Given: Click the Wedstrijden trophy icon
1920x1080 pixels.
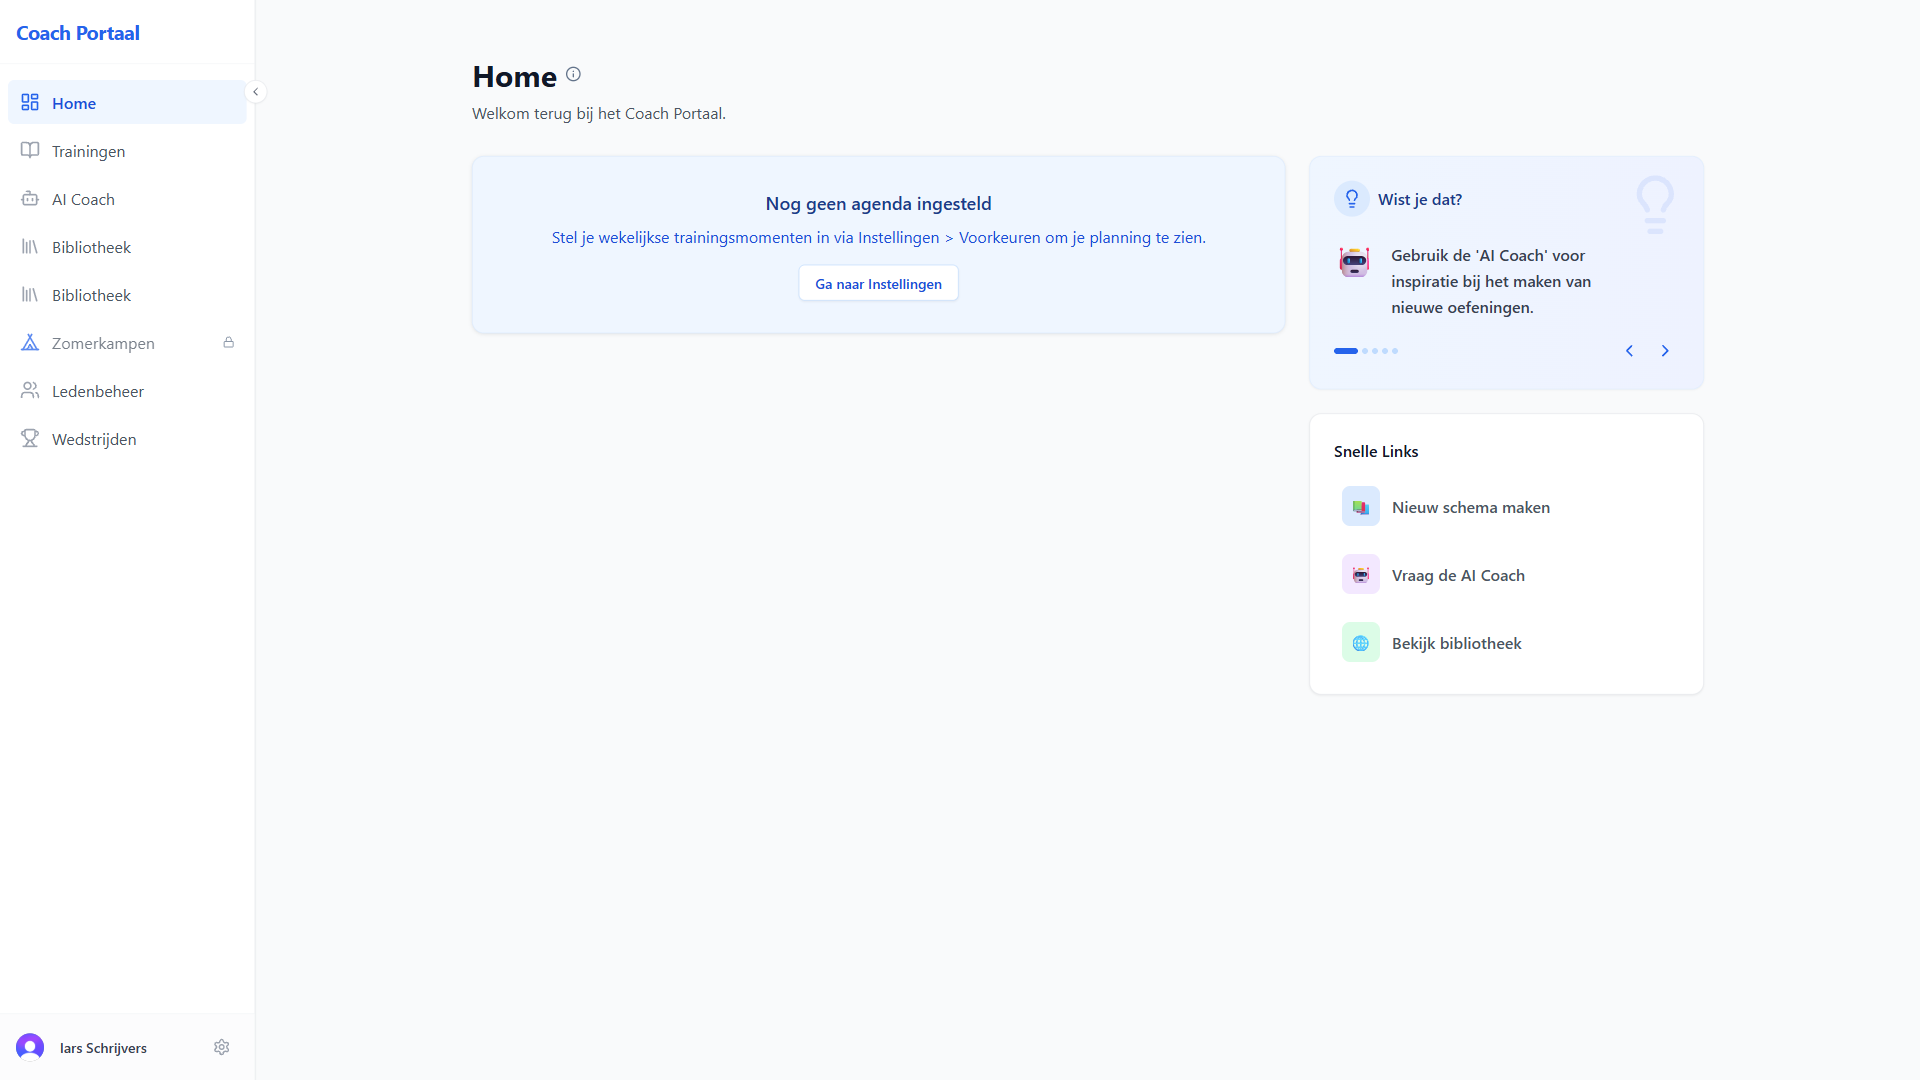Looking at the screenshot, I should (x=30, y=439).
